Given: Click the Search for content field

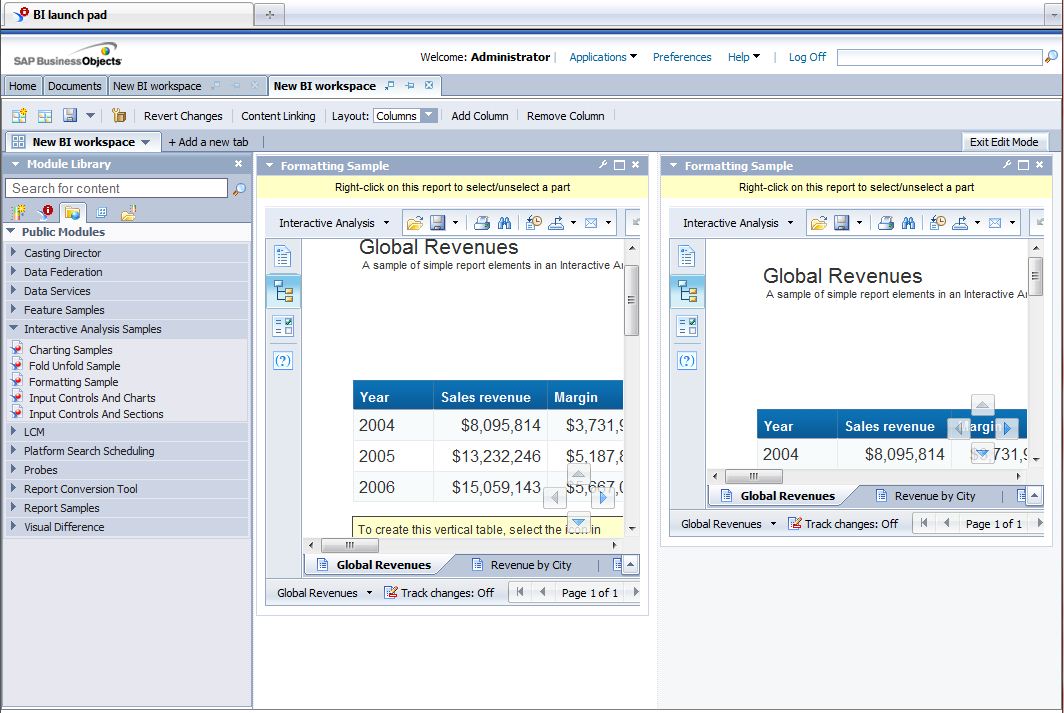Looking at the screenshot, I should click(116, 189).
